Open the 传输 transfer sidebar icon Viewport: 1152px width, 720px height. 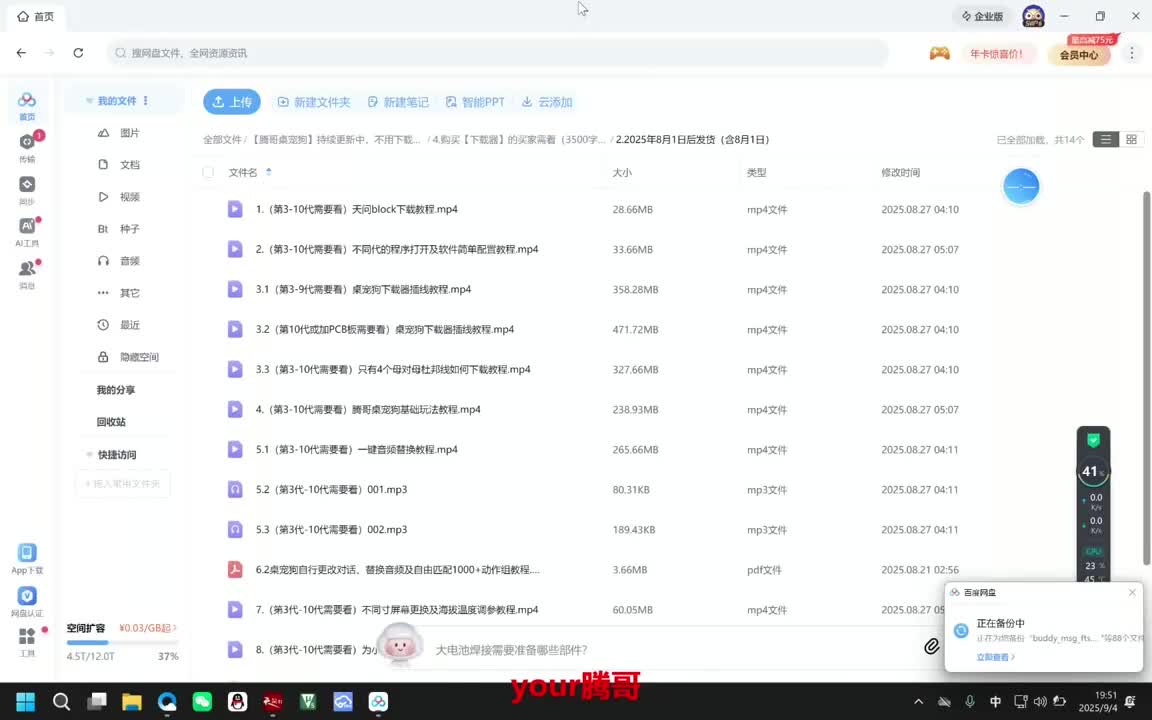(x=27, y=147)
